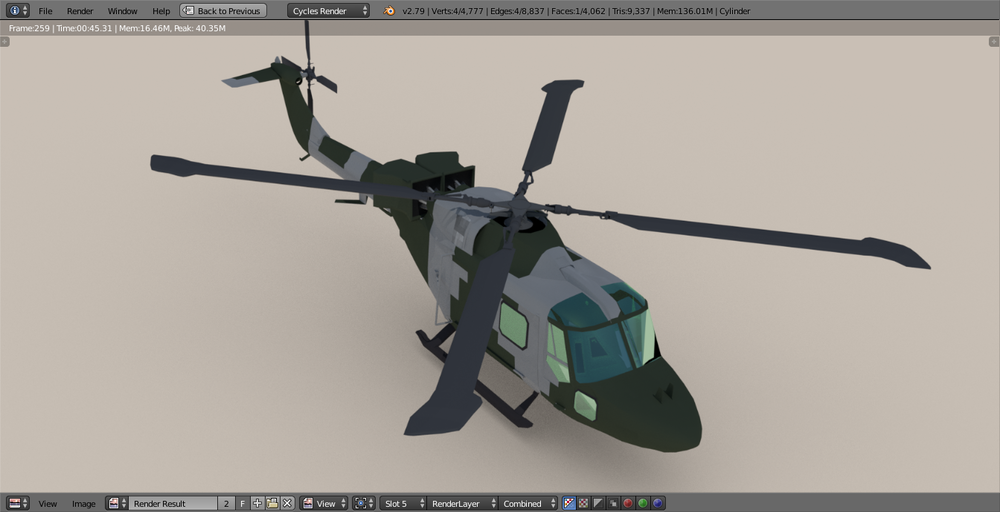Browse images with the image datablock icon
The width and height of the screenshot is (1000, 512).
[116, 503]
